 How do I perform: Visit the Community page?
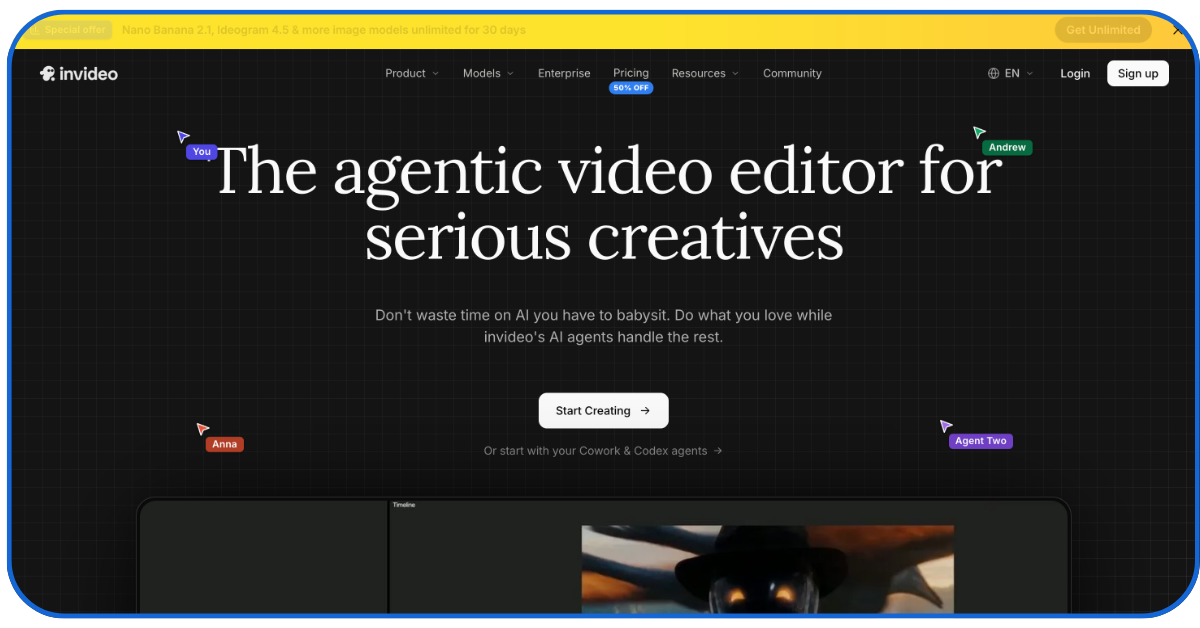(792, 73)
